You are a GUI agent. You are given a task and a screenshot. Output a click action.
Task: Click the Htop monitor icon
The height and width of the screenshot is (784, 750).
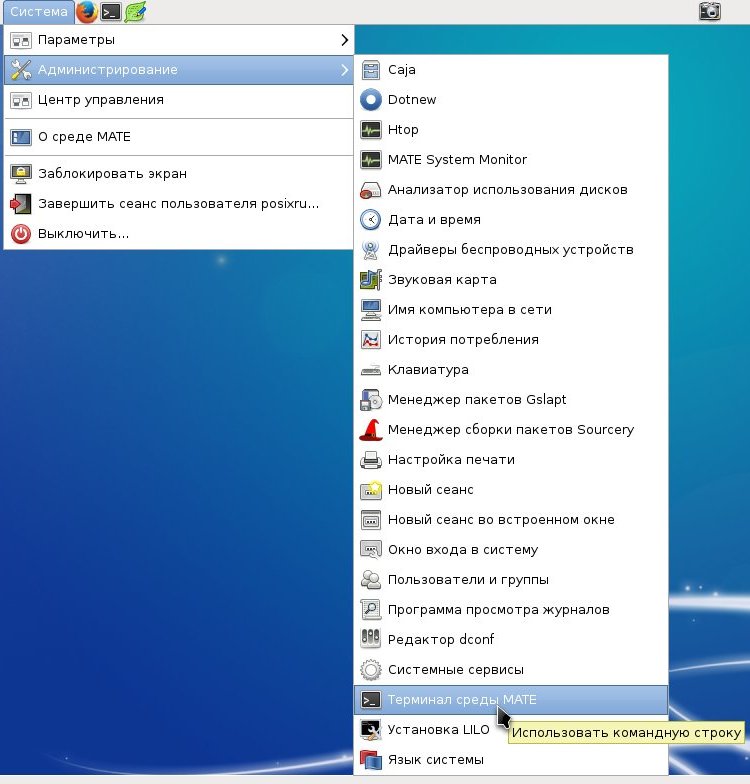coord(370,130)
